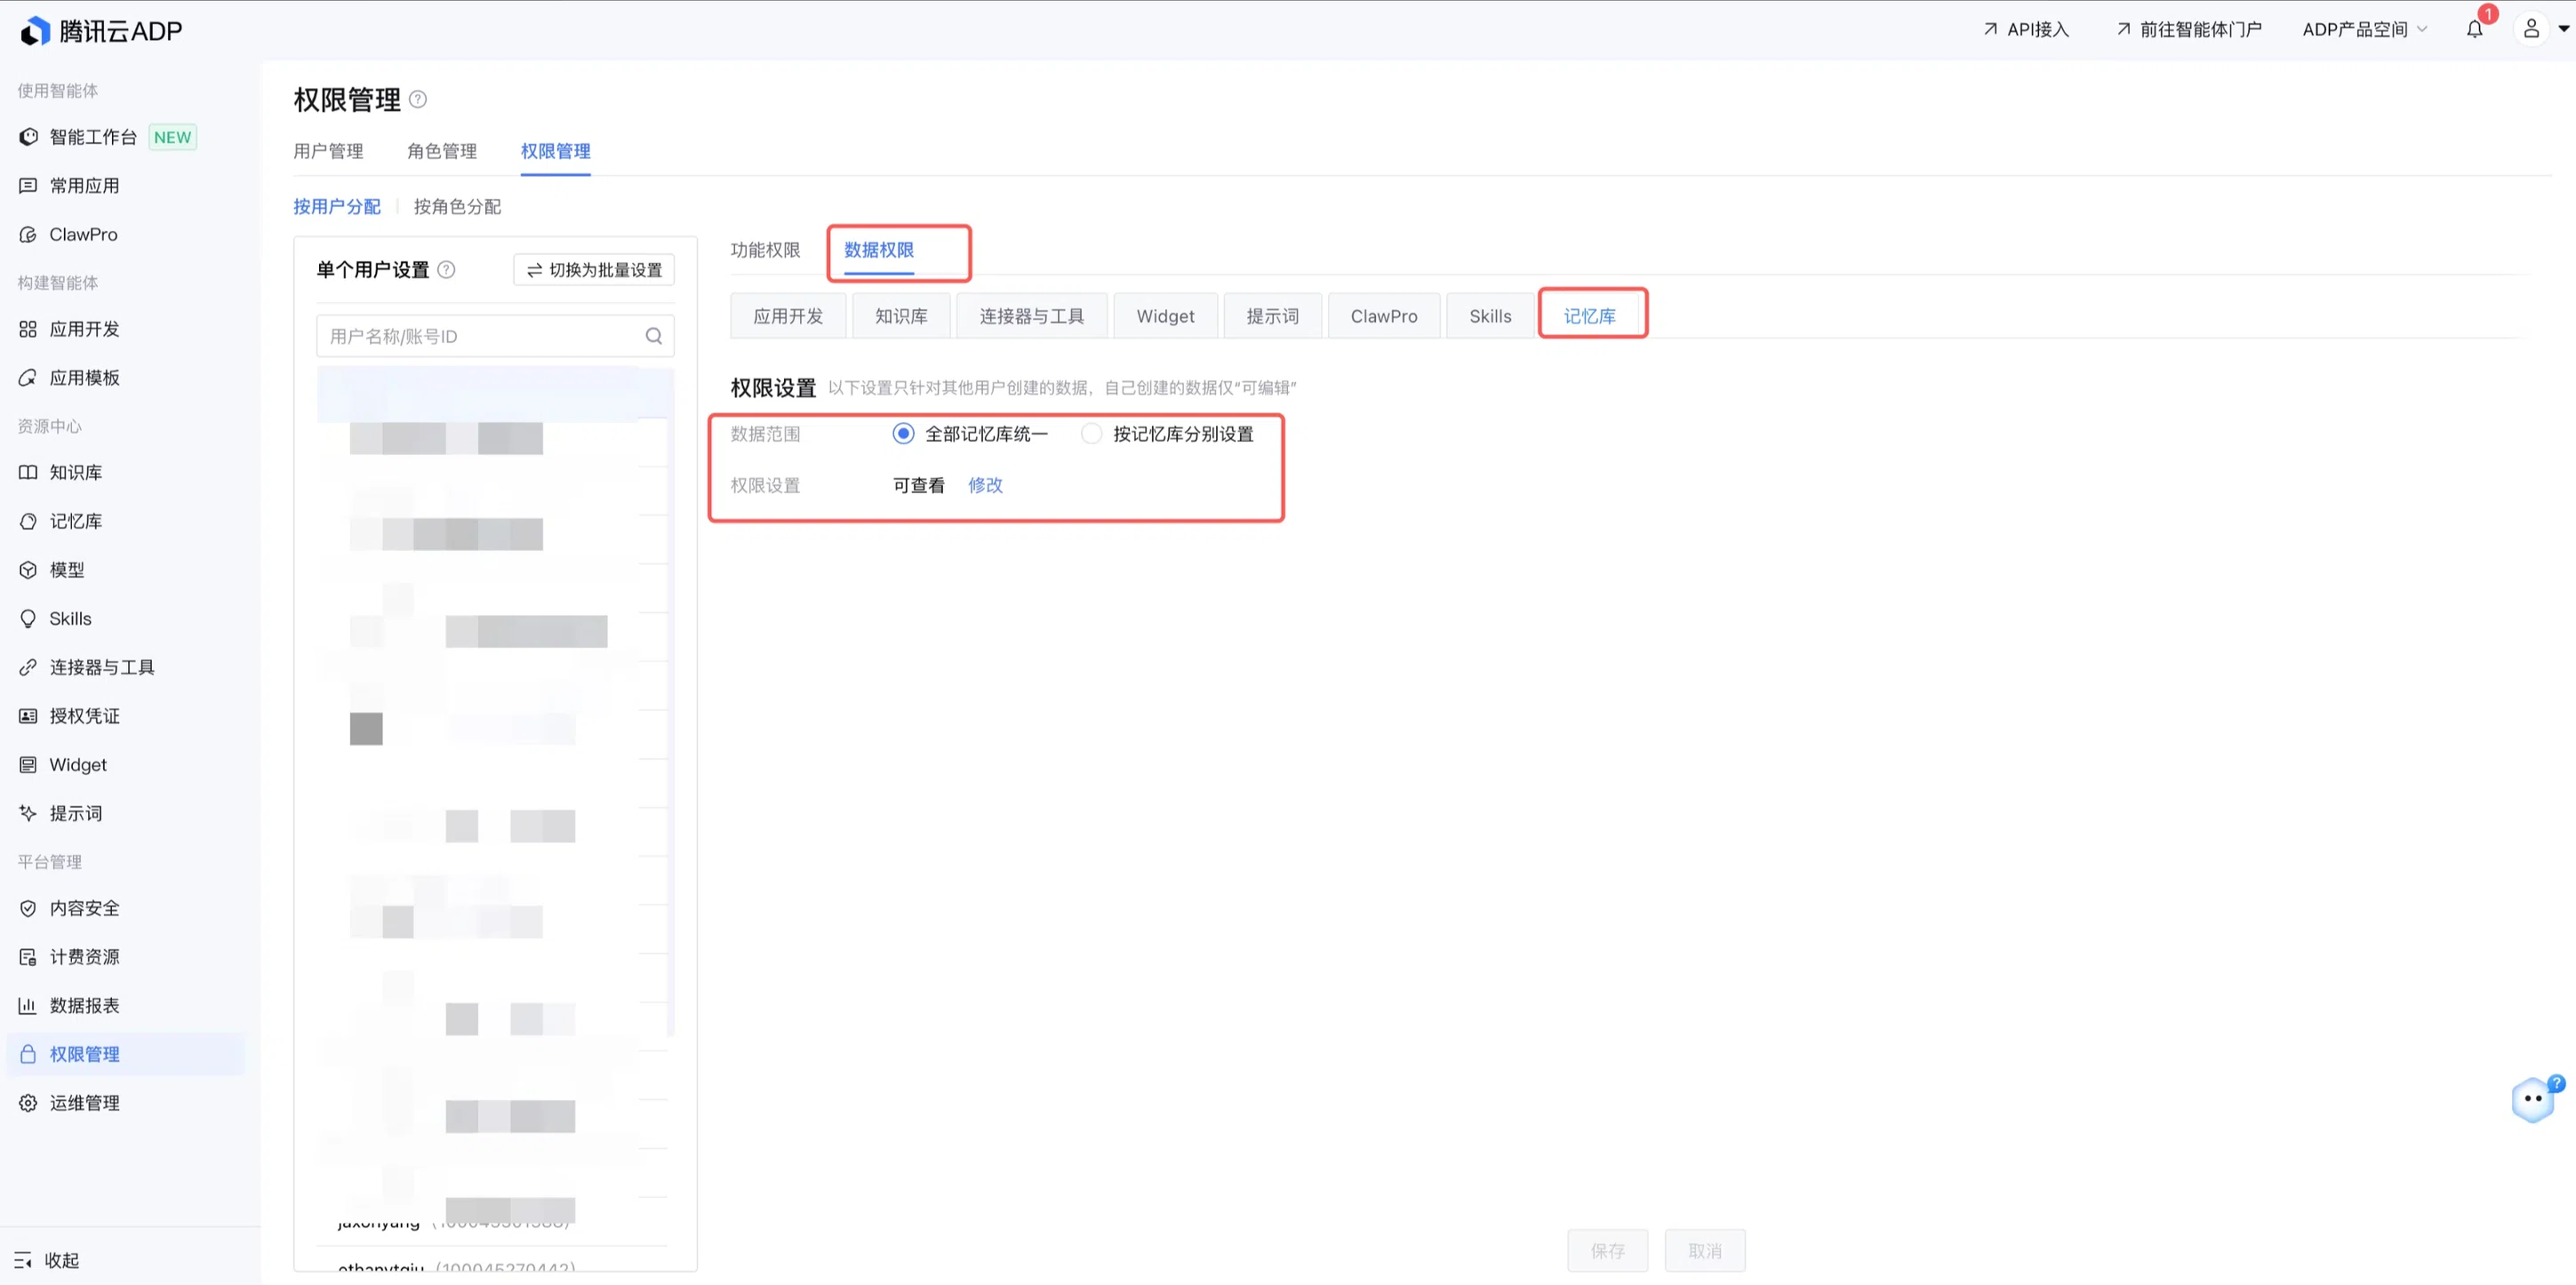Screen dimensions: 2576x1285
Task: Open 数据报表 in the sidebar
Action: 84,1005
